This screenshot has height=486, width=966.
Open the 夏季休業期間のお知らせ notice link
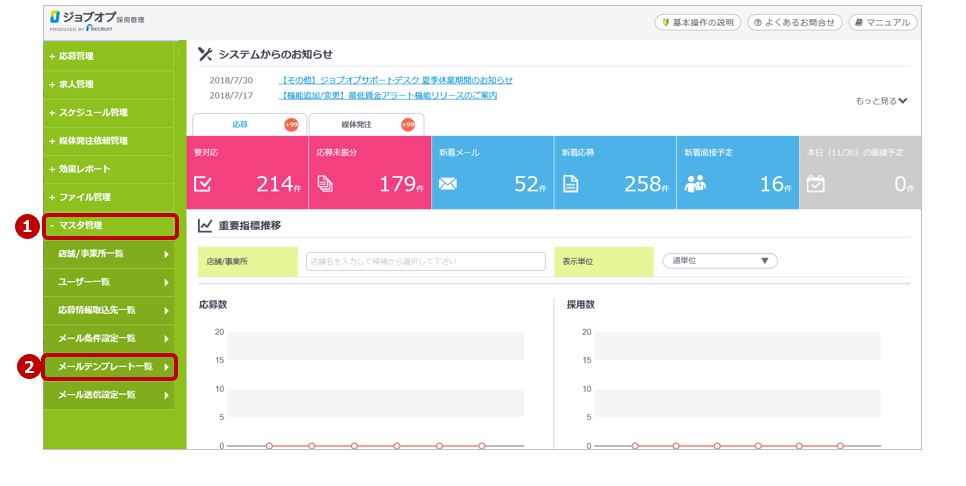(x=396, y=80)
